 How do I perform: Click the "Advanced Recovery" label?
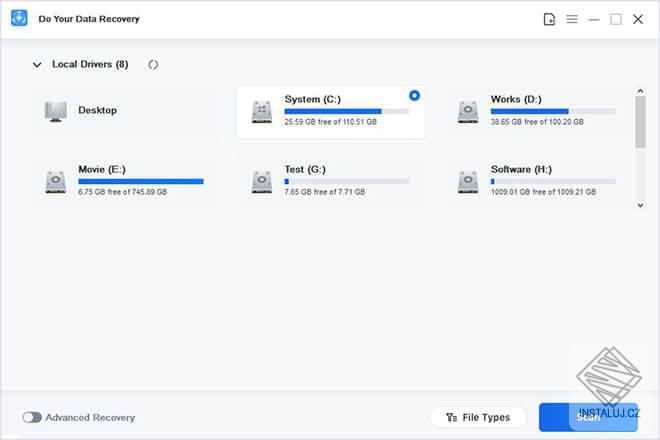tap(90, 417)
